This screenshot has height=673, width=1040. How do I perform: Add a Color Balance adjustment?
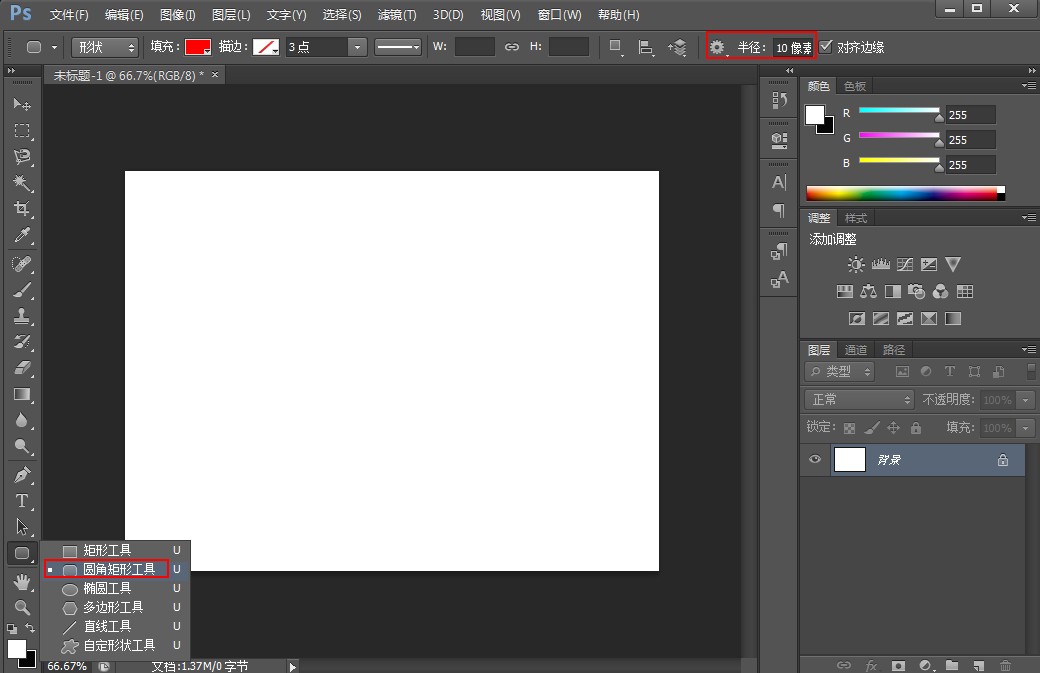[x=868, y=292]
